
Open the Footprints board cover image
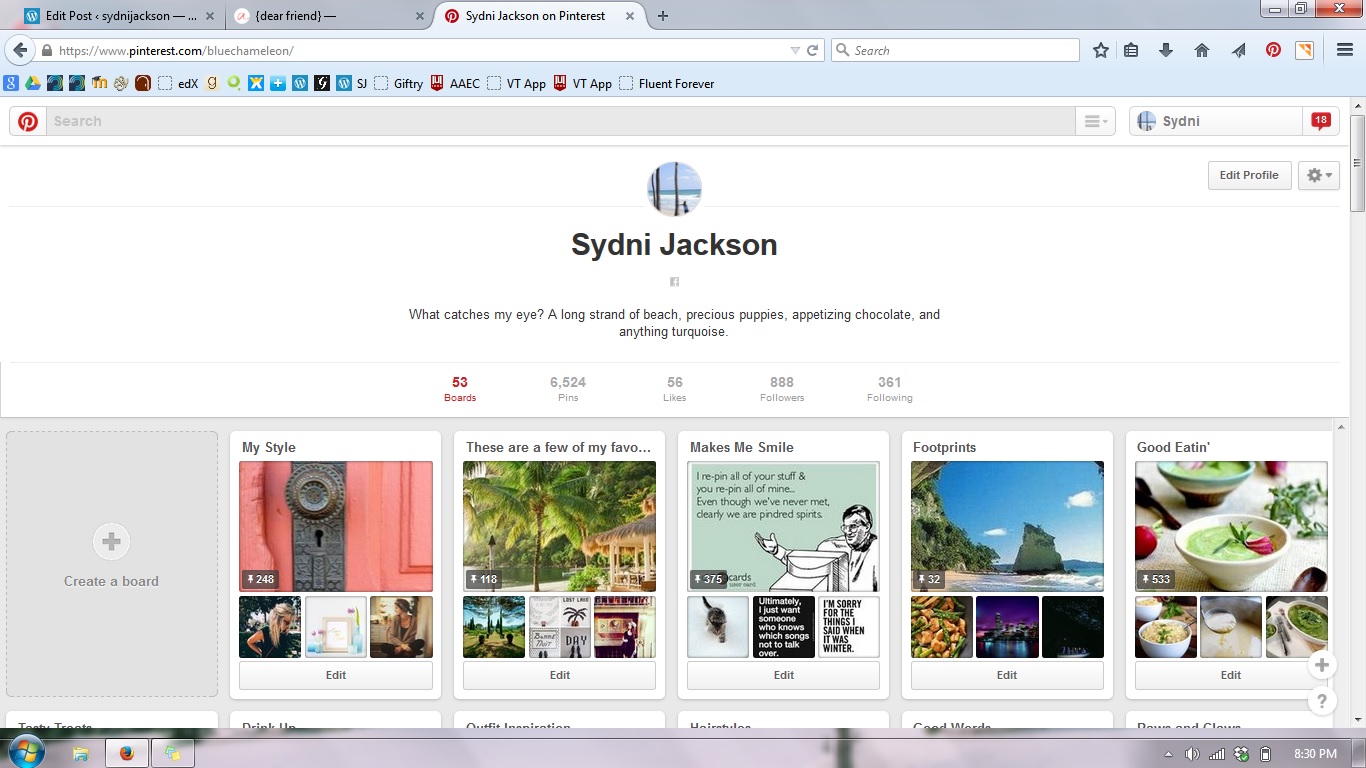[1007, 526]
